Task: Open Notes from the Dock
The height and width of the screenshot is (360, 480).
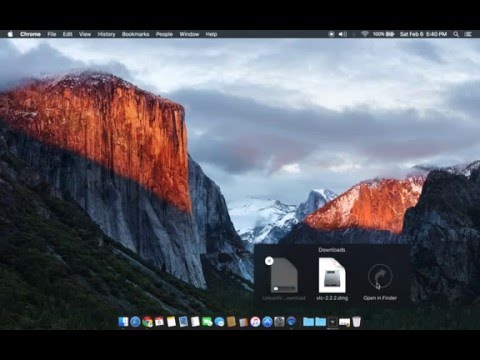Action: click(x=171, y=322)
